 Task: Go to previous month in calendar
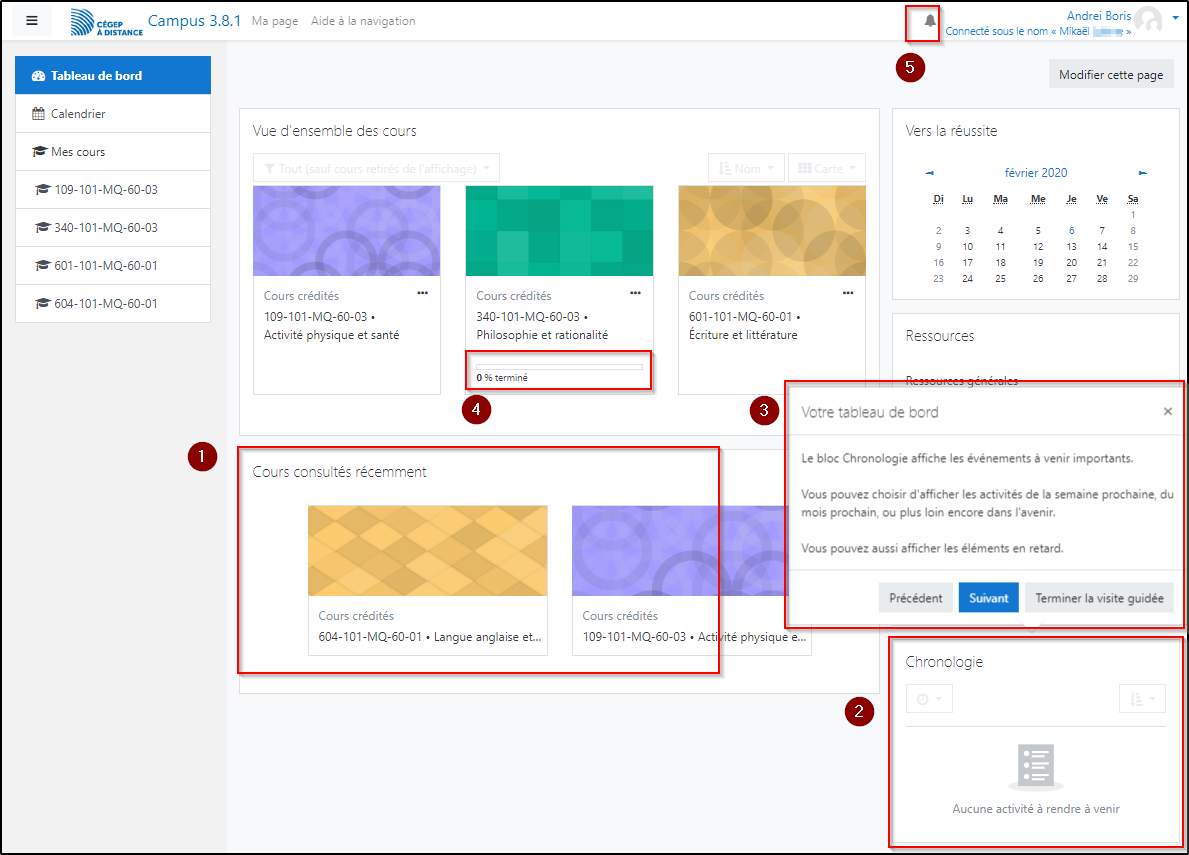coord(930,173)
